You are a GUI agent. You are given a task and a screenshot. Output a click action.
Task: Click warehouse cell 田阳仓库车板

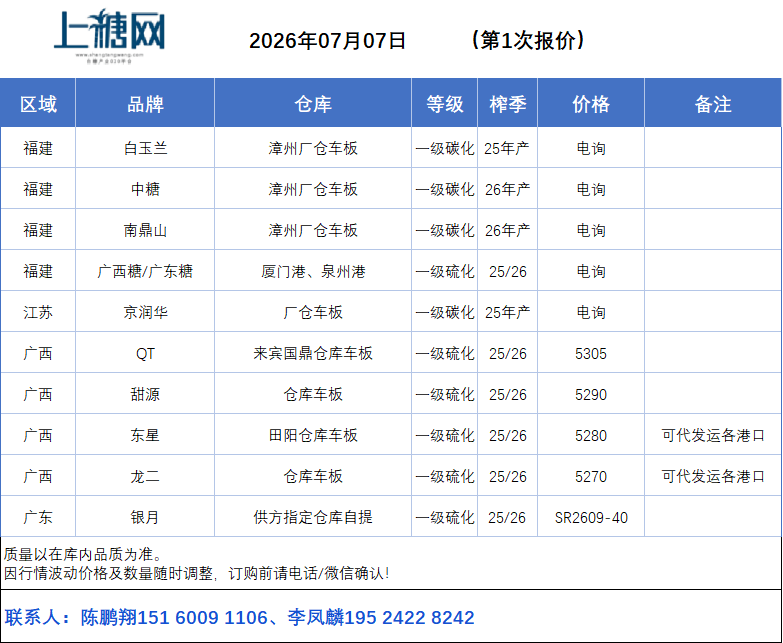[x=313, y=435]
